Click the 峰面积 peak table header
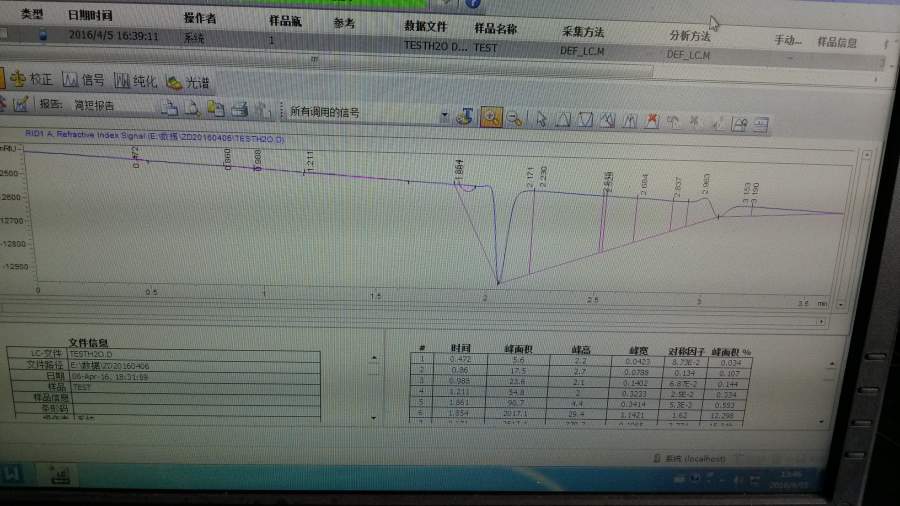This screenshot has width=900, height=506. [x=518, y=349]
